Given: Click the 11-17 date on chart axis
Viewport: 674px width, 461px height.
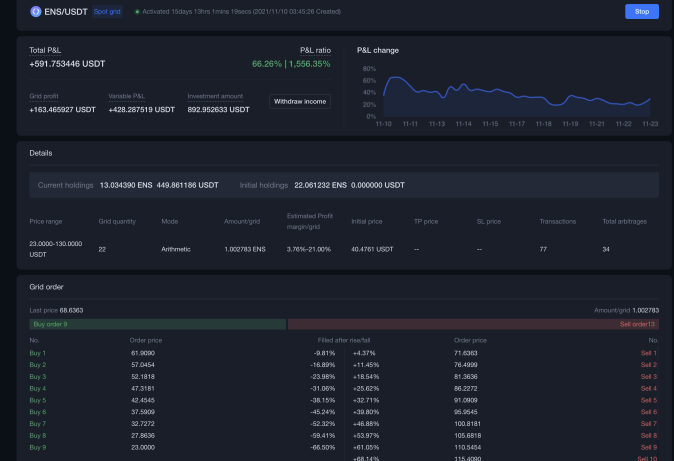Looking at the screenshot, I should [x=517, y=124].
